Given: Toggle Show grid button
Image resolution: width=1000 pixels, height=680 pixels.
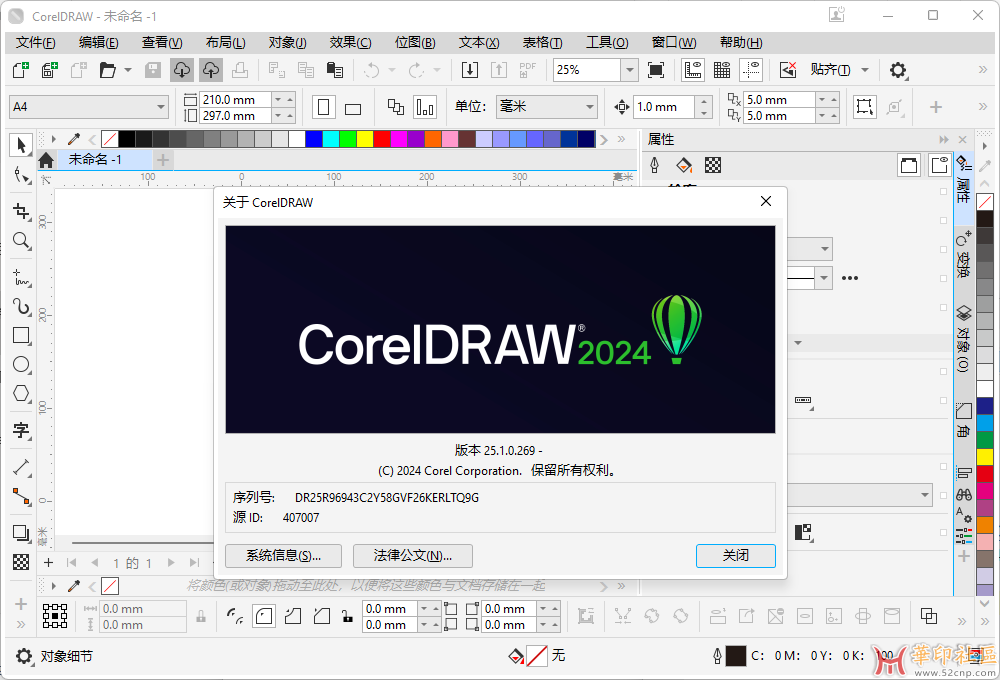Looking at the screenshot, I should pos(722,70).
